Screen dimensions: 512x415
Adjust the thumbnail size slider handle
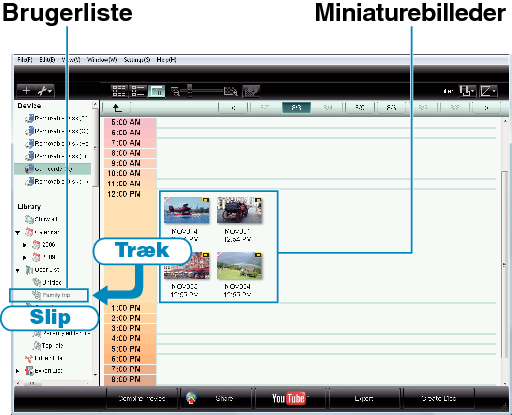[190, 91]
